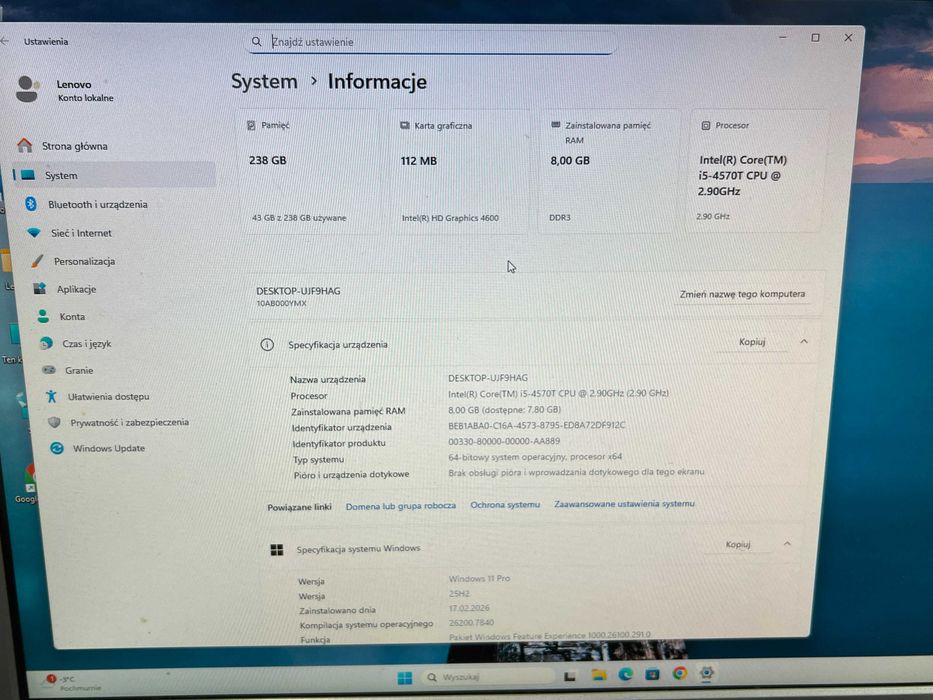Screen dimensions: 933x700
Task: Focus the Znajdź ustawienie search field
Action: (x=430, y=42)
